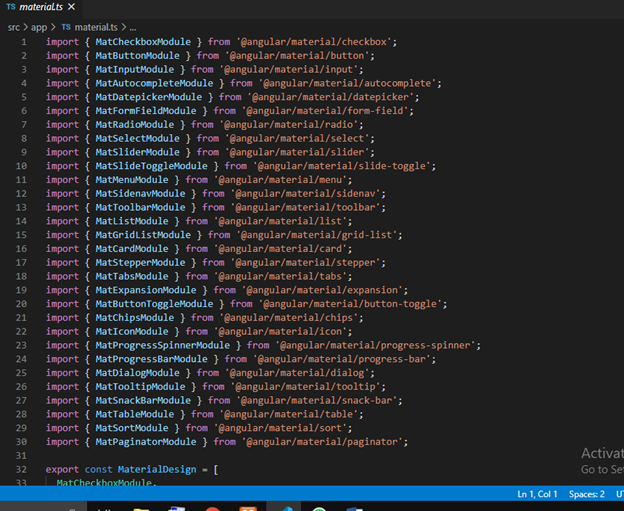The image size is (624, 511).
Task: Click MatTableModule identifier on line 28
Action: (x=135, y=414)
